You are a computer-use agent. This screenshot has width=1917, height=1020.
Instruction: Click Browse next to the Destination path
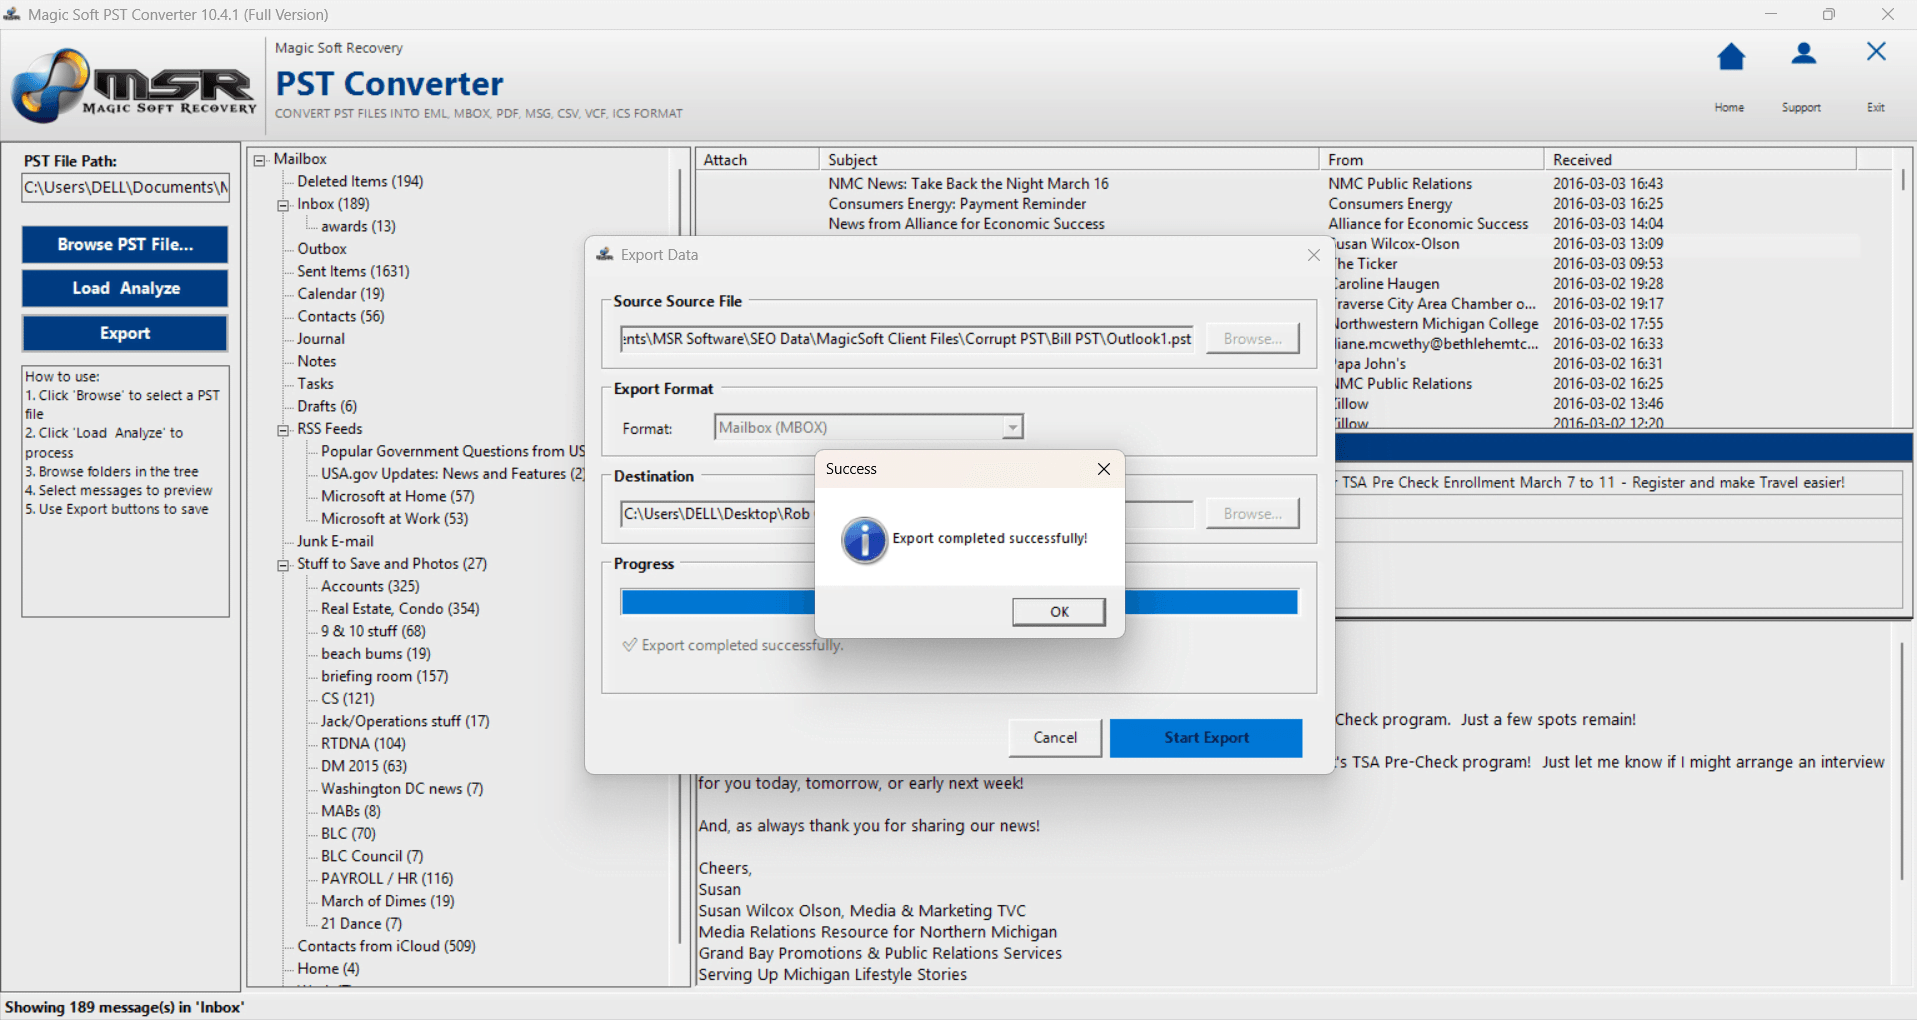click(x=1252, y=514)
